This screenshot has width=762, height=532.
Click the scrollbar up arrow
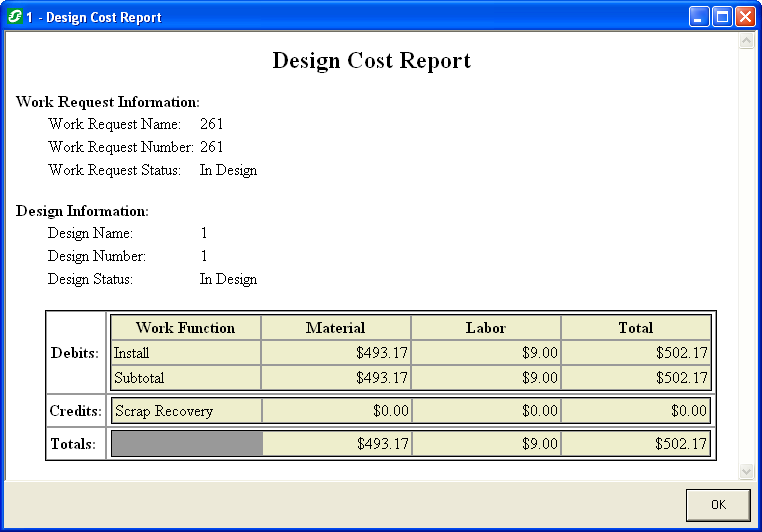click(x=745, y=41)
